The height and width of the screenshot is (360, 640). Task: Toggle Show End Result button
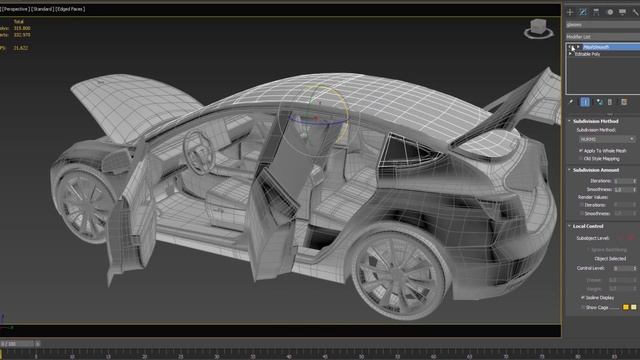tap(585, 102)
